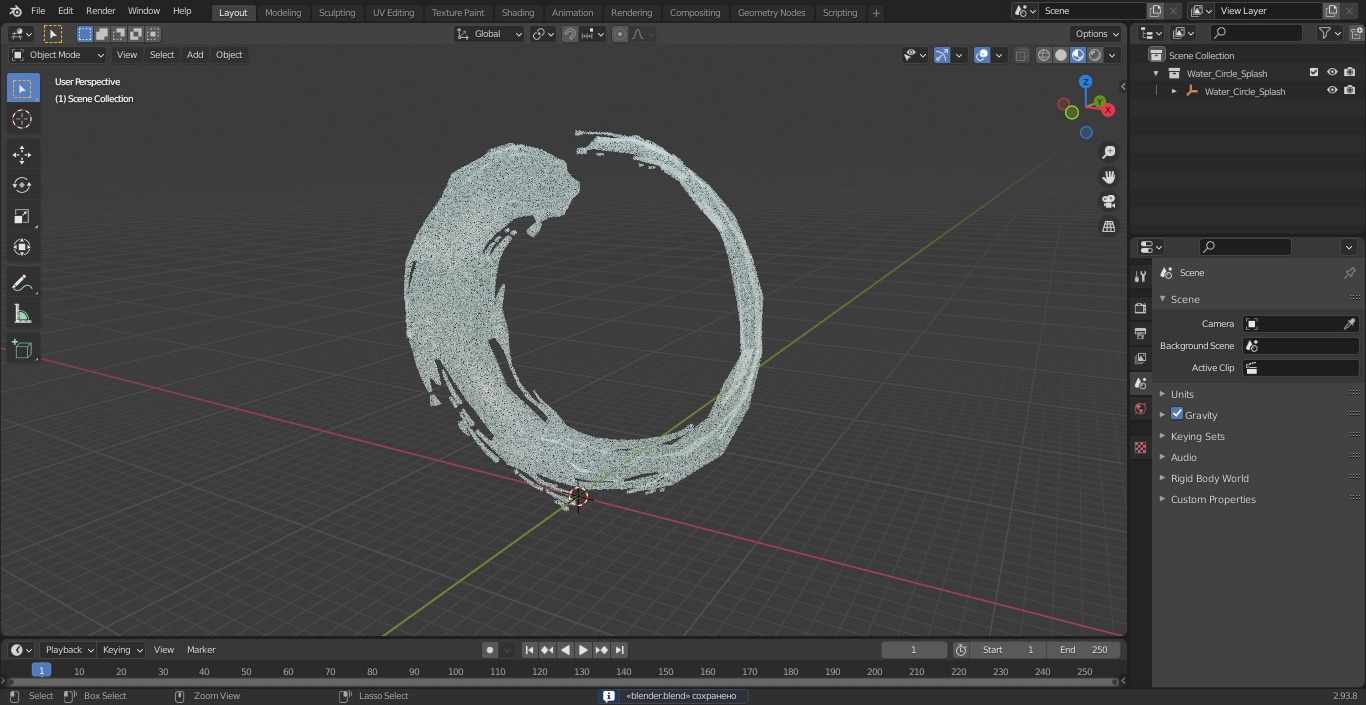Activate the Rotate tool
Viewport: 1366px width, 705px height.
click(22, 185)
